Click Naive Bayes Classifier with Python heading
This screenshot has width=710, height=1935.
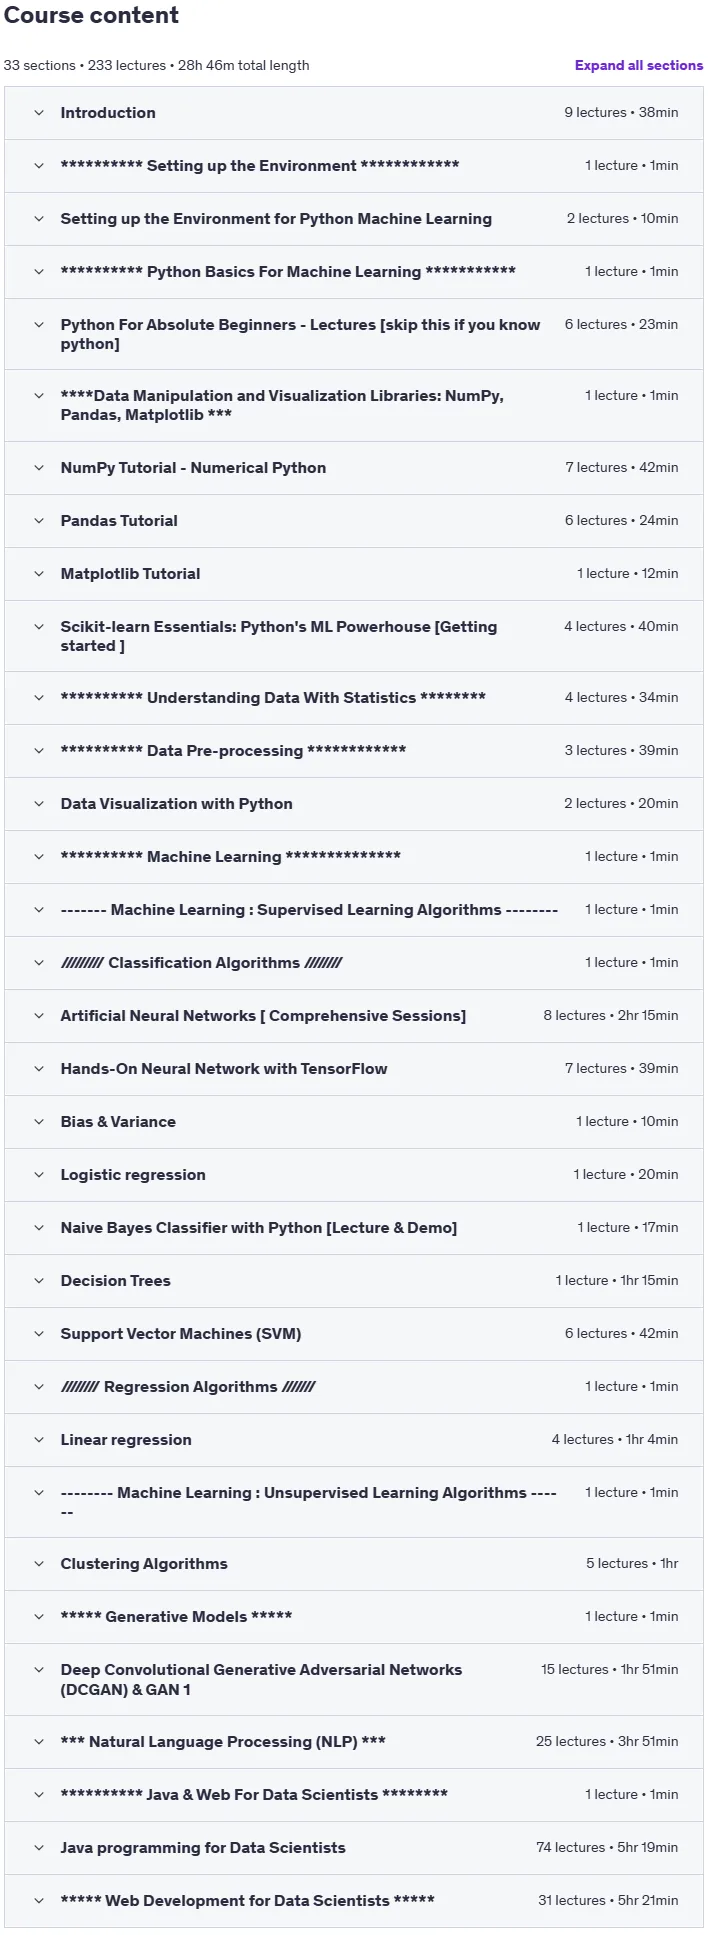[259, 1228]
